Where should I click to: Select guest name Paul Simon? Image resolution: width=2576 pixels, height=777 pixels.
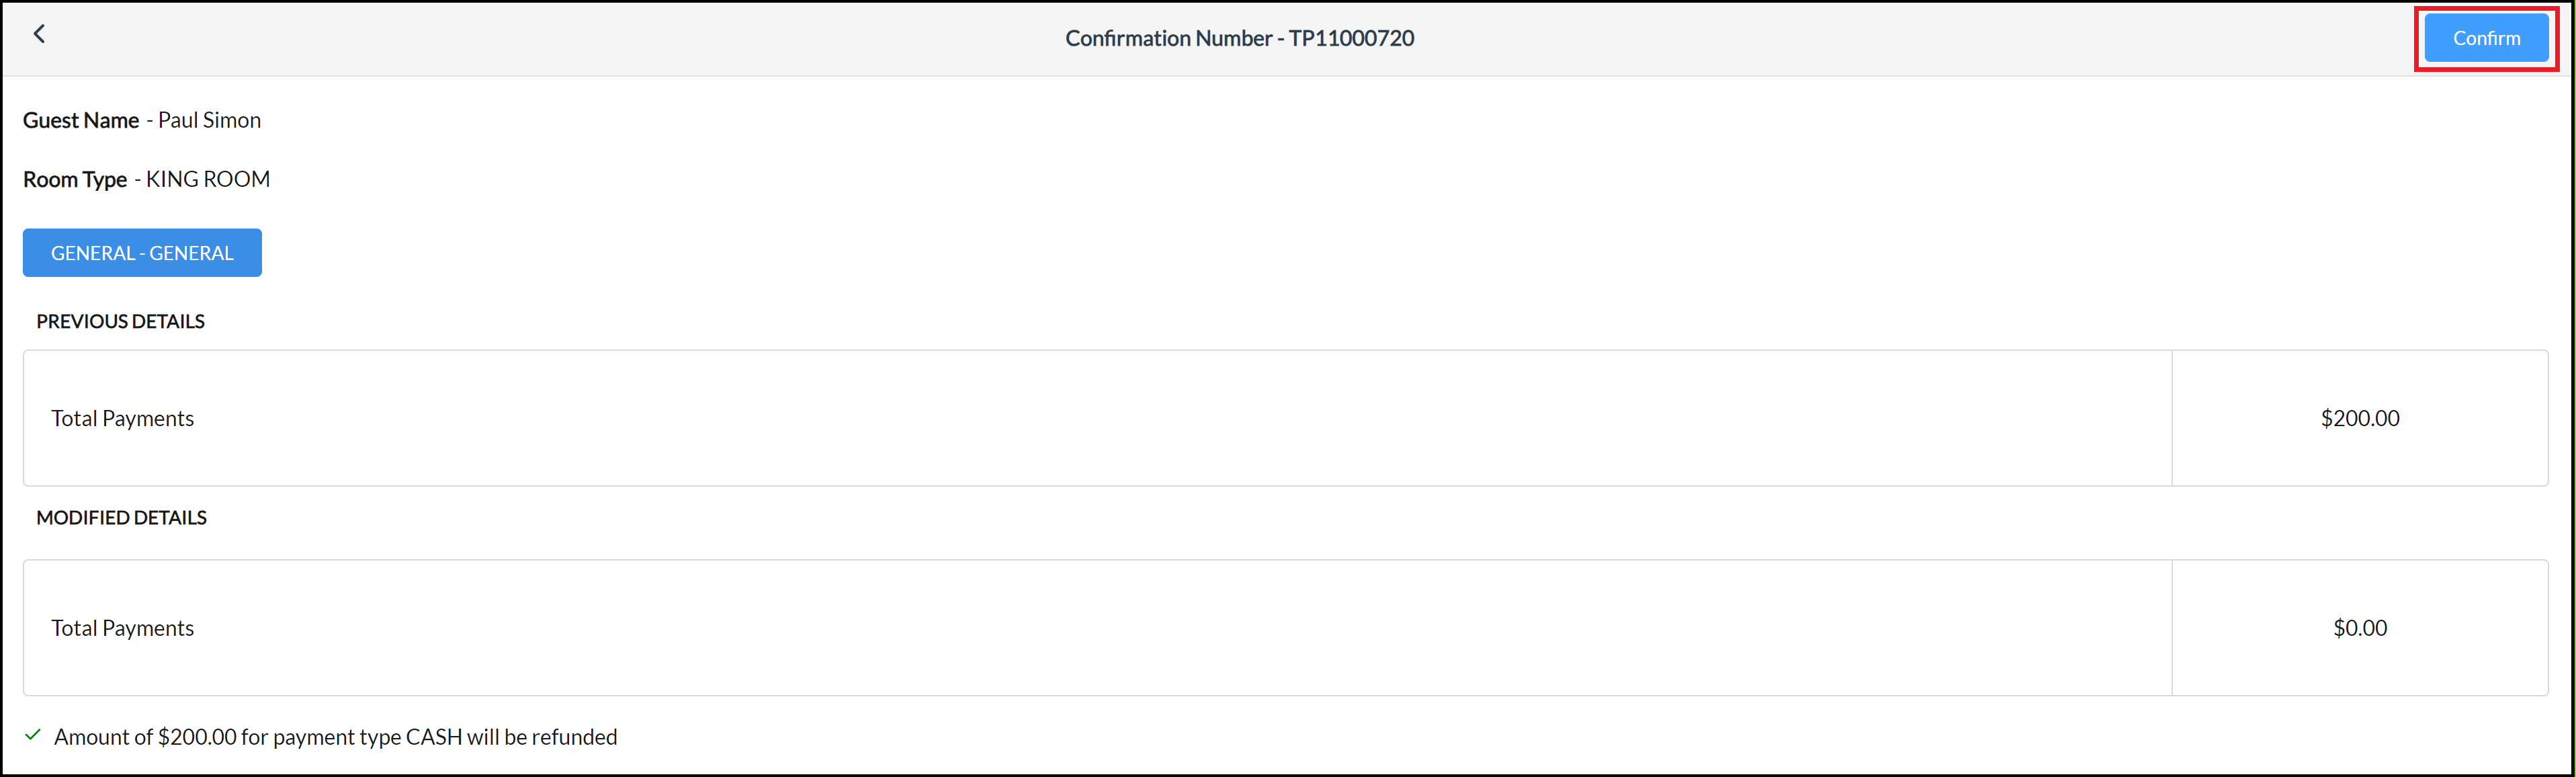(208, 119)
